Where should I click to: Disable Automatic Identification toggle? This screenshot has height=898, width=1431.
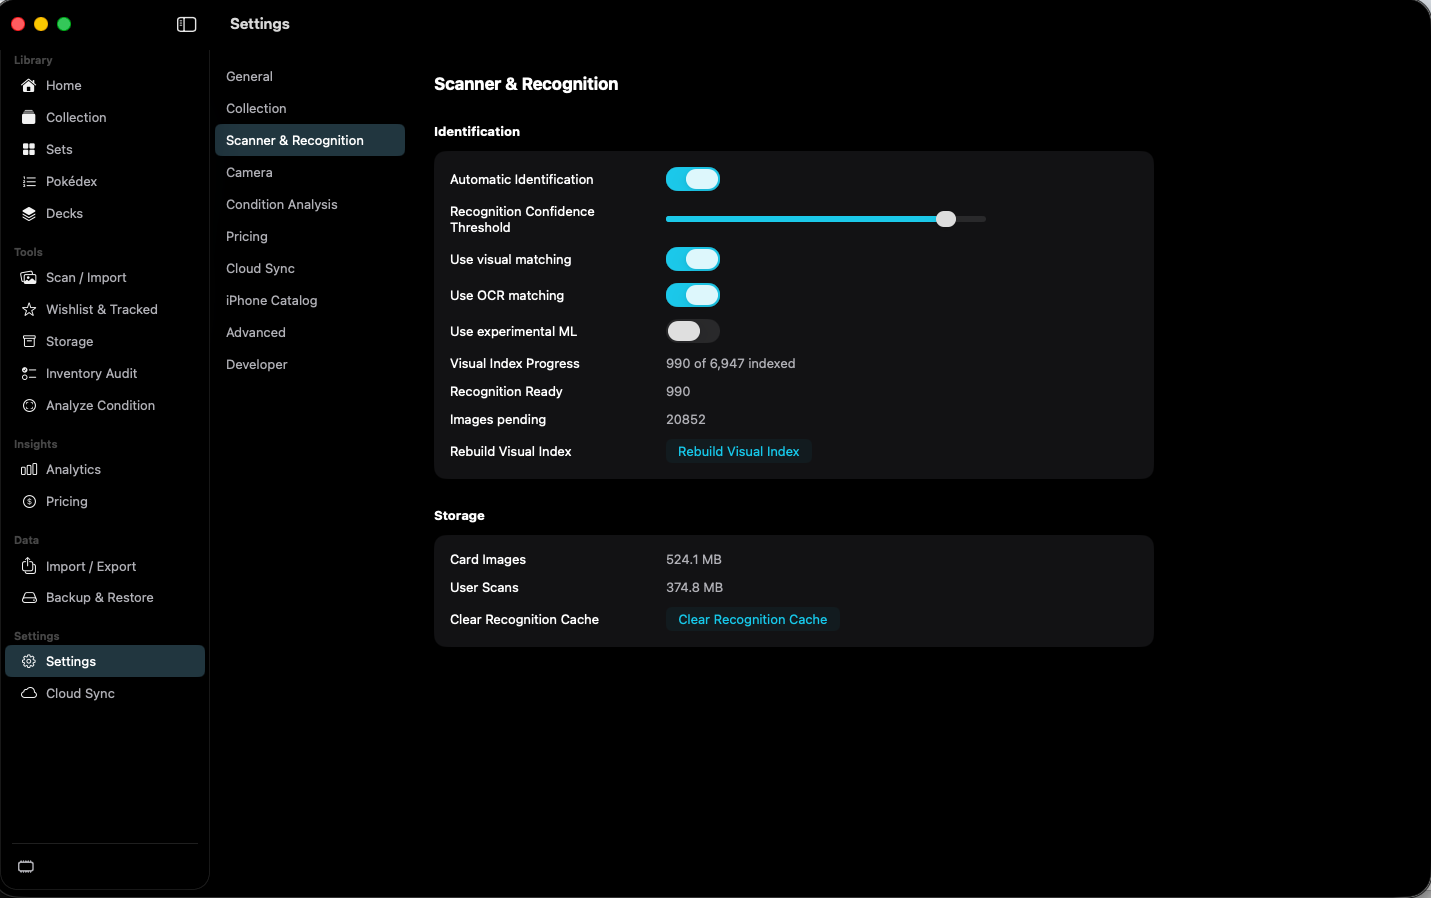[693, 179]
